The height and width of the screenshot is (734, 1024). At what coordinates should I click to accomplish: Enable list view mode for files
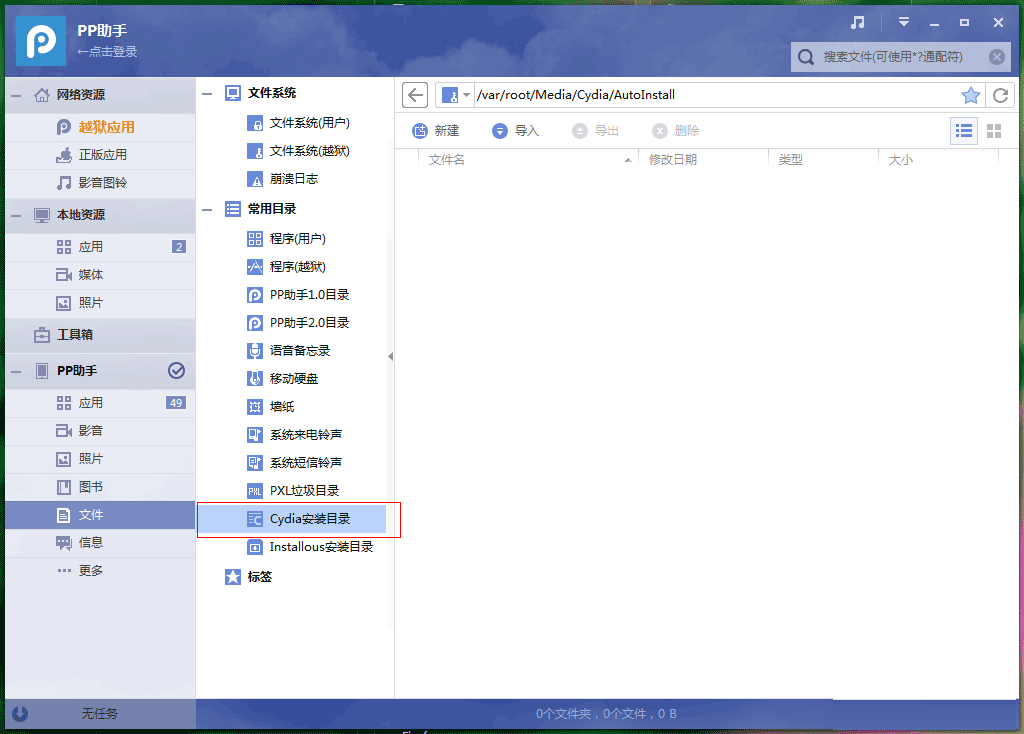[963, 130]
